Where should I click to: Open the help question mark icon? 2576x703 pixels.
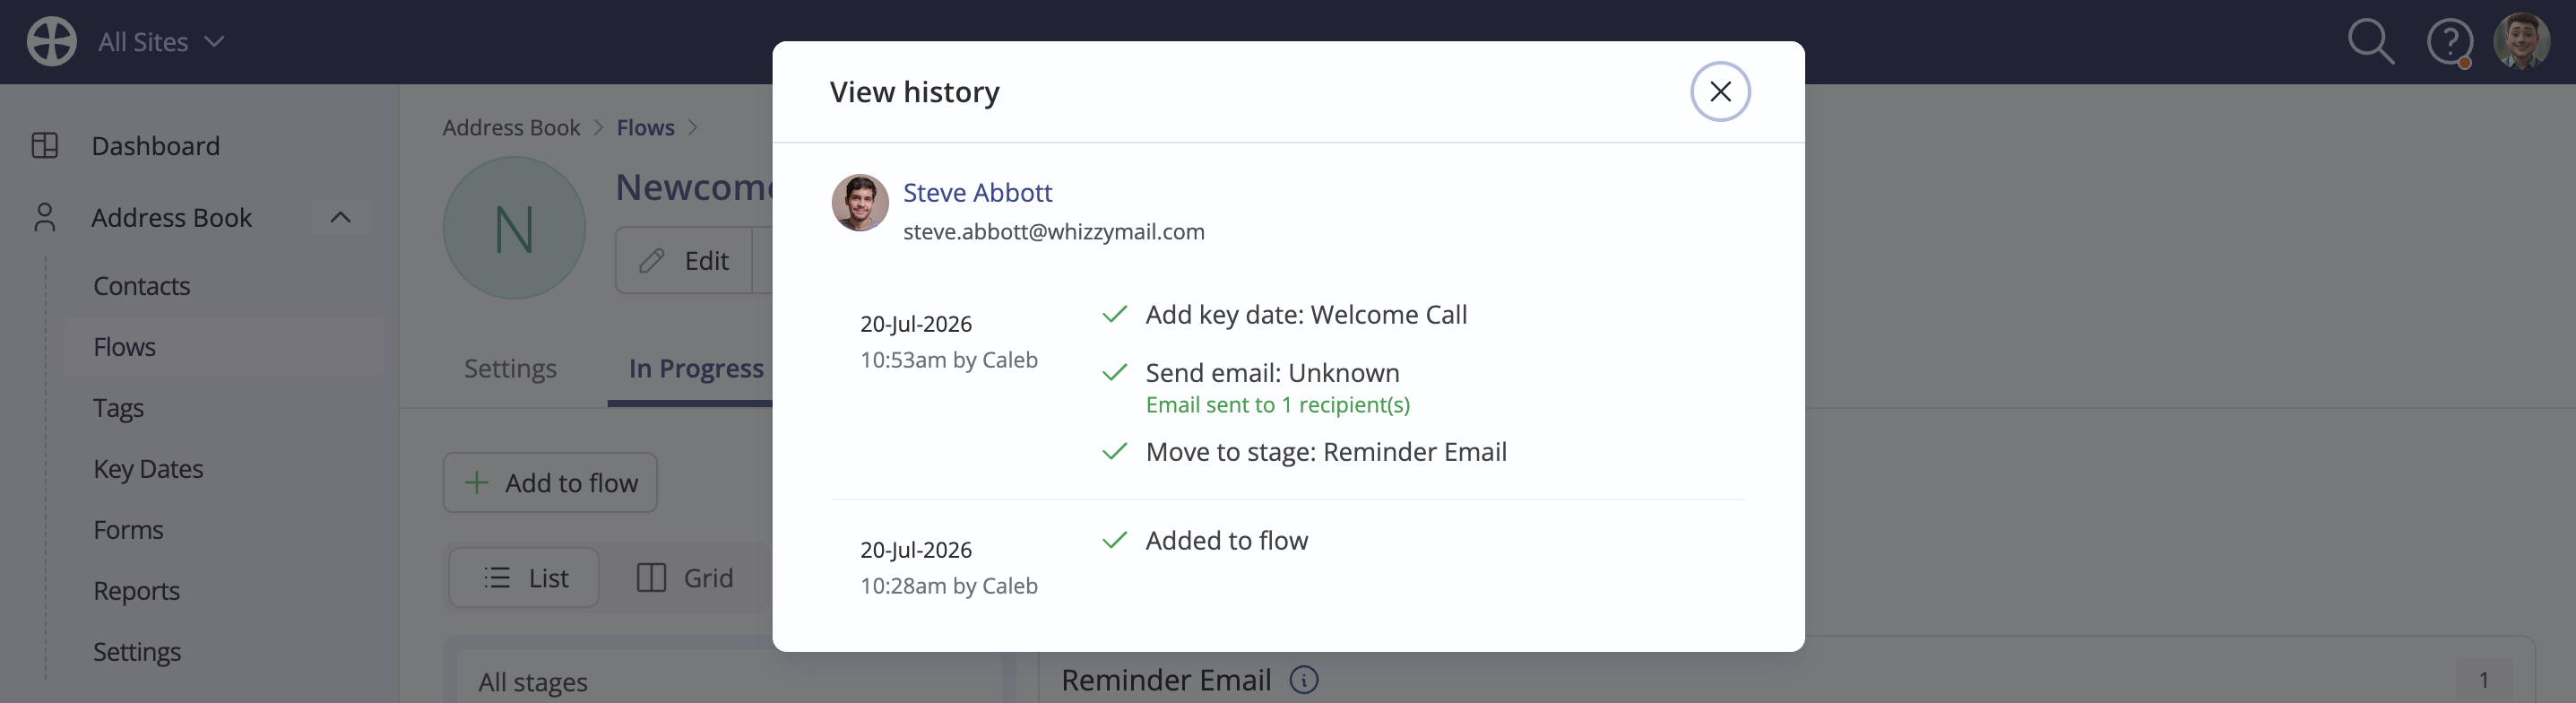[2449, 42]
